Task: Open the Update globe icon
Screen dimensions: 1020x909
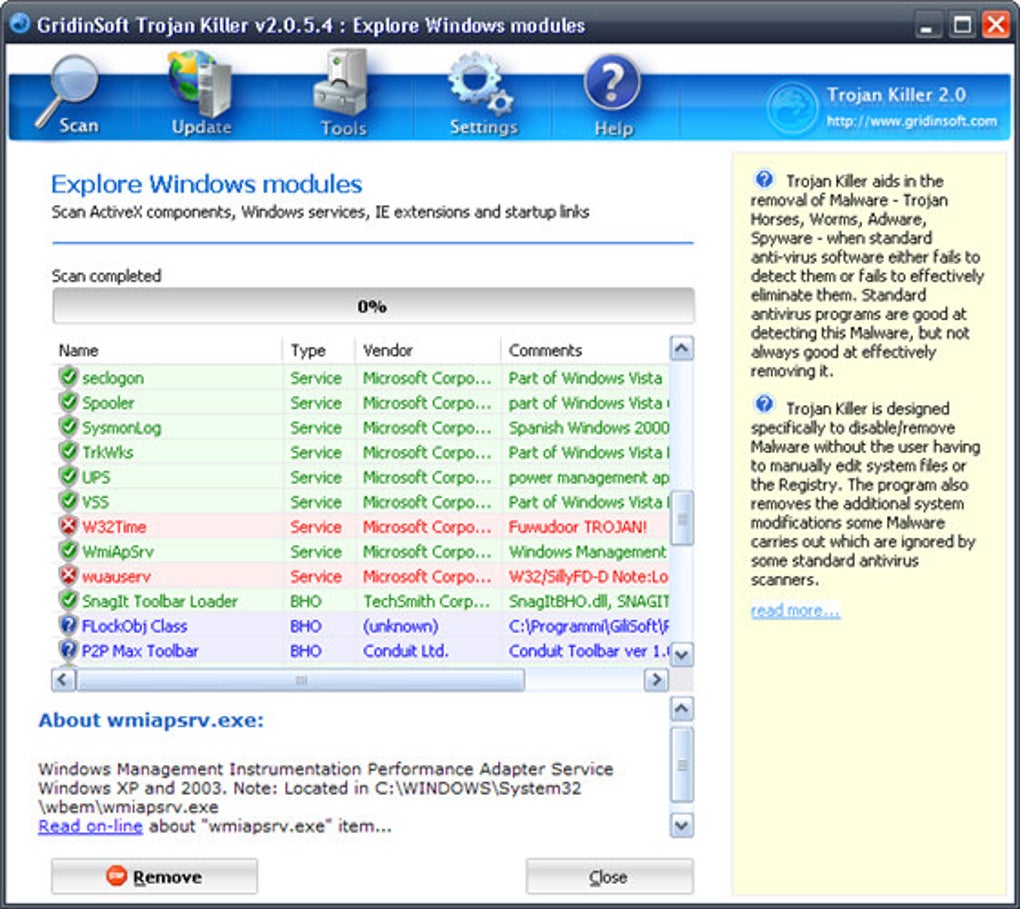Action: [201, 93]
